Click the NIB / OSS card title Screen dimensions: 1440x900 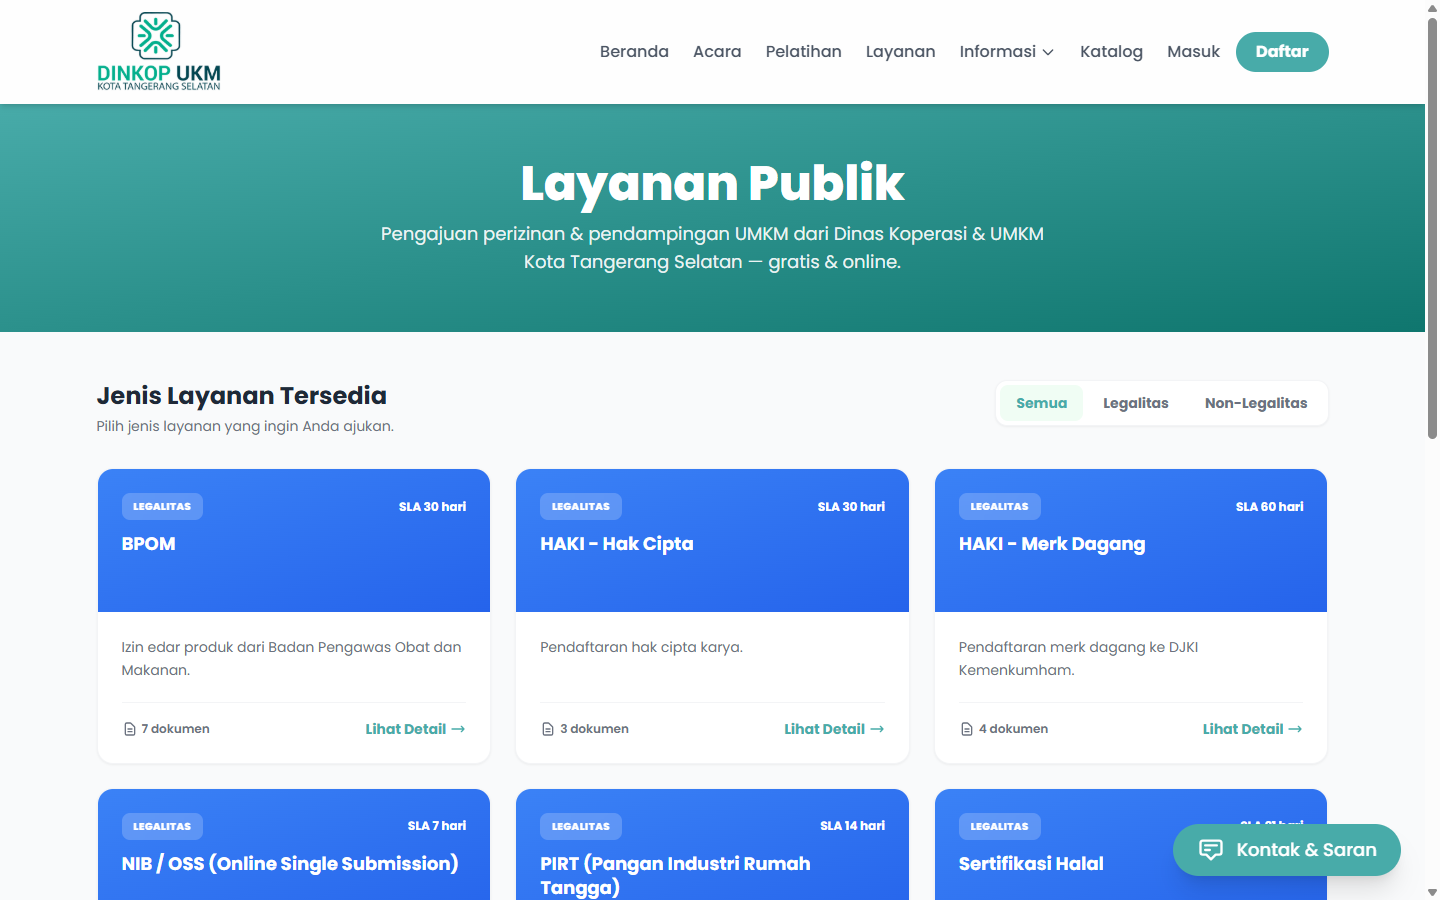pos(290,864)
